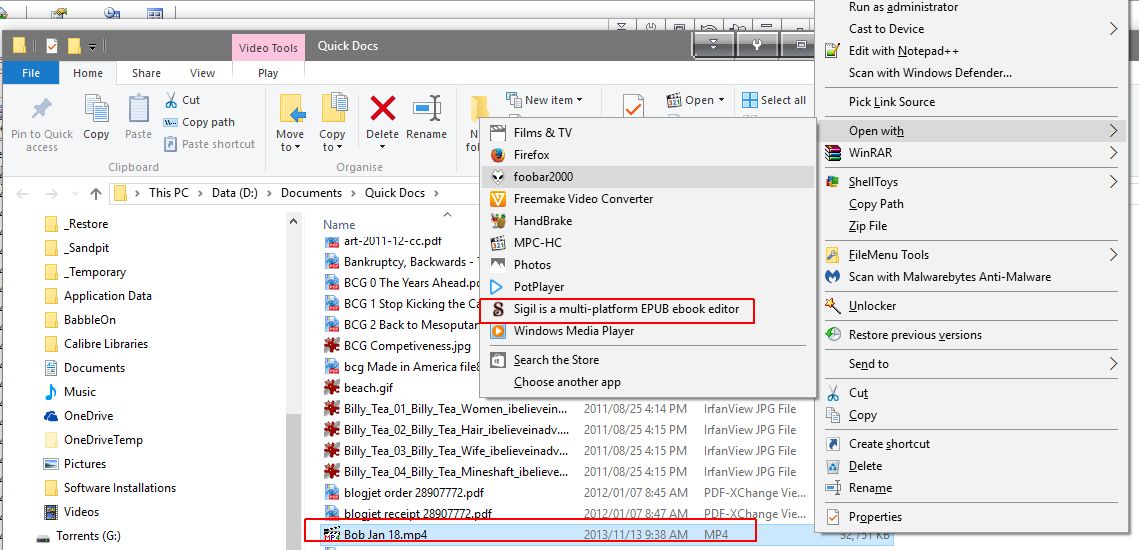Click the Firefox logo icon
Viewport: 1139px width, 550px height.
pyautogui.click(x=498, y=155)
